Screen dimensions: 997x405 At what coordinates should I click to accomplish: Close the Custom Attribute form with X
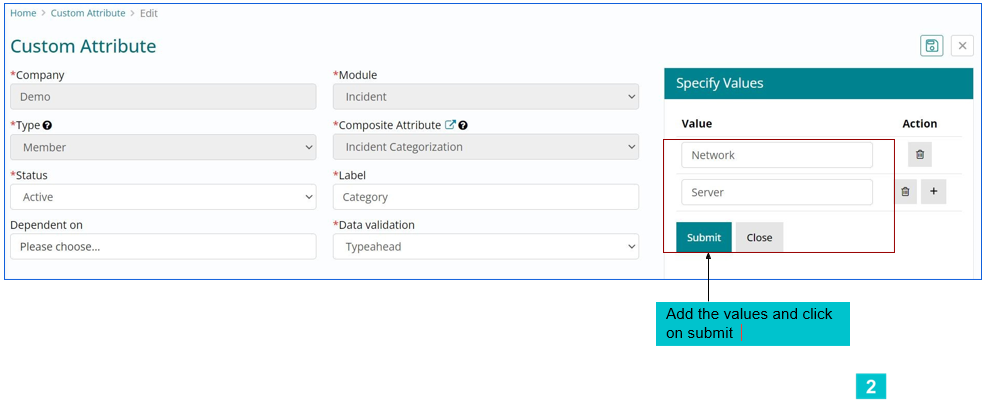pyautogui.click(x=962, y=46)
